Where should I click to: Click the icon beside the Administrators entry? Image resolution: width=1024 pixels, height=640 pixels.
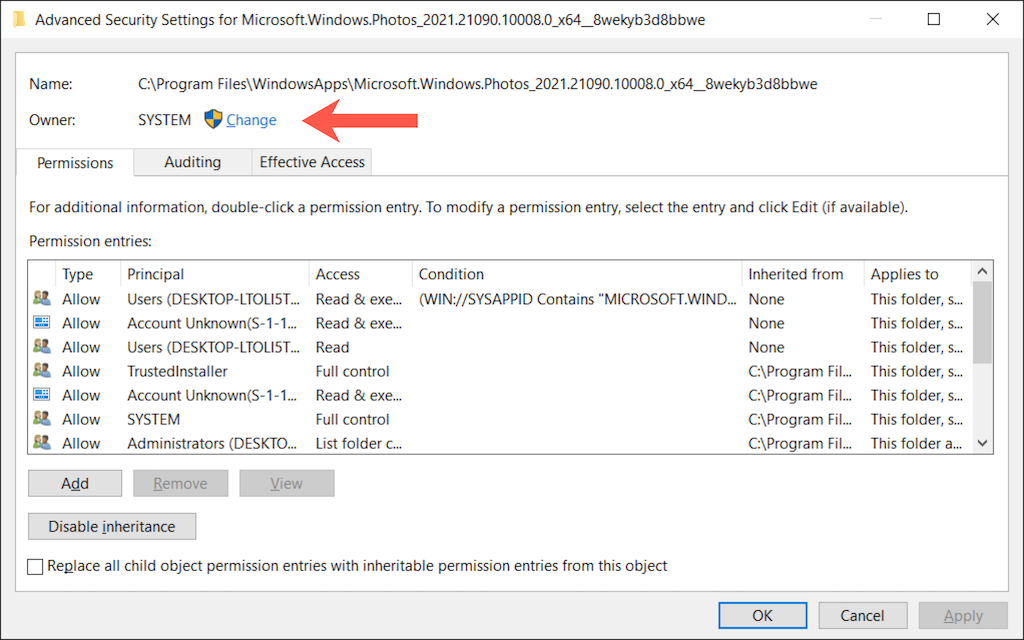coord(41,443)
